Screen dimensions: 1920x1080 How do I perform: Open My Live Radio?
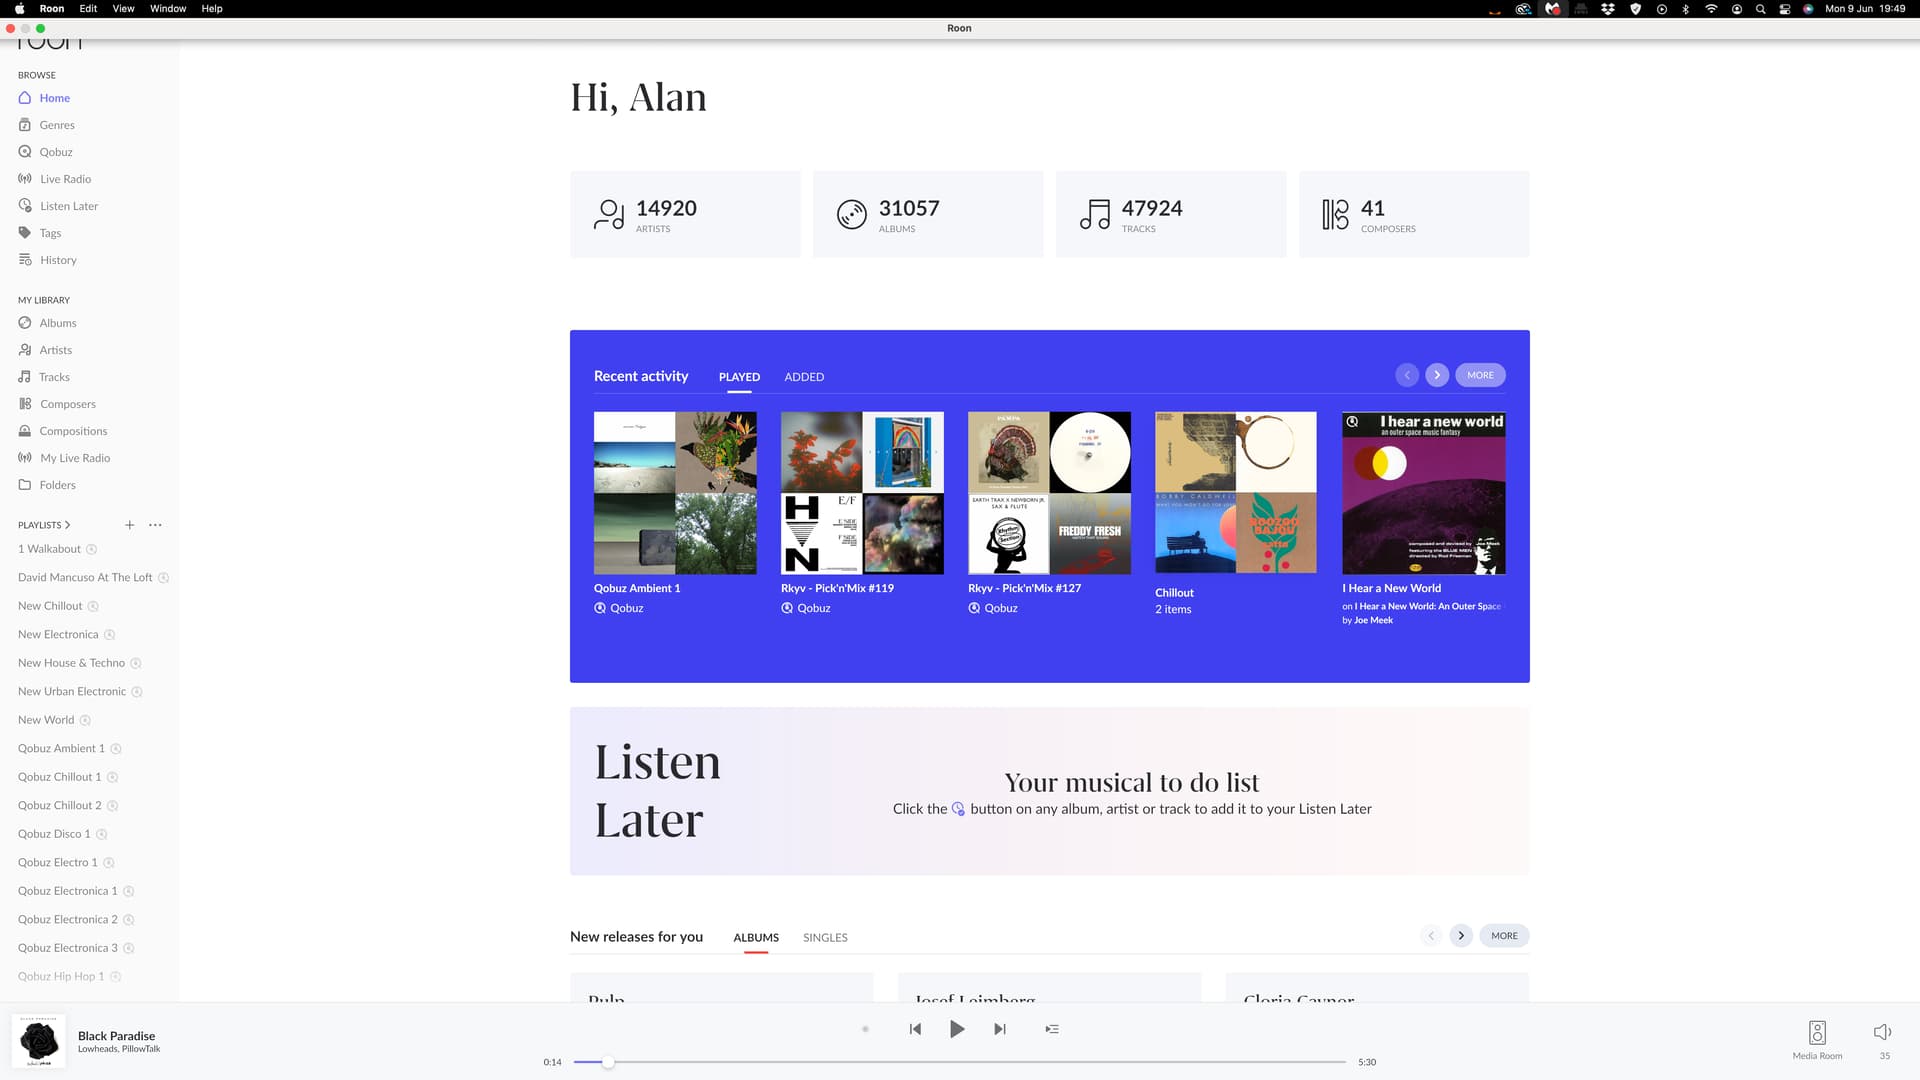(x=64, y=458)
